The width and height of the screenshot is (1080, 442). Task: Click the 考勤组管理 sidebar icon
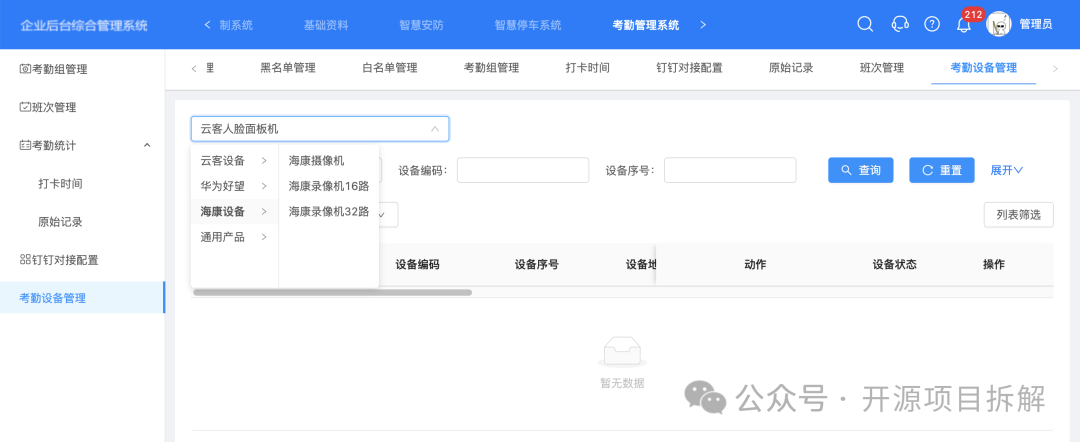25,69
